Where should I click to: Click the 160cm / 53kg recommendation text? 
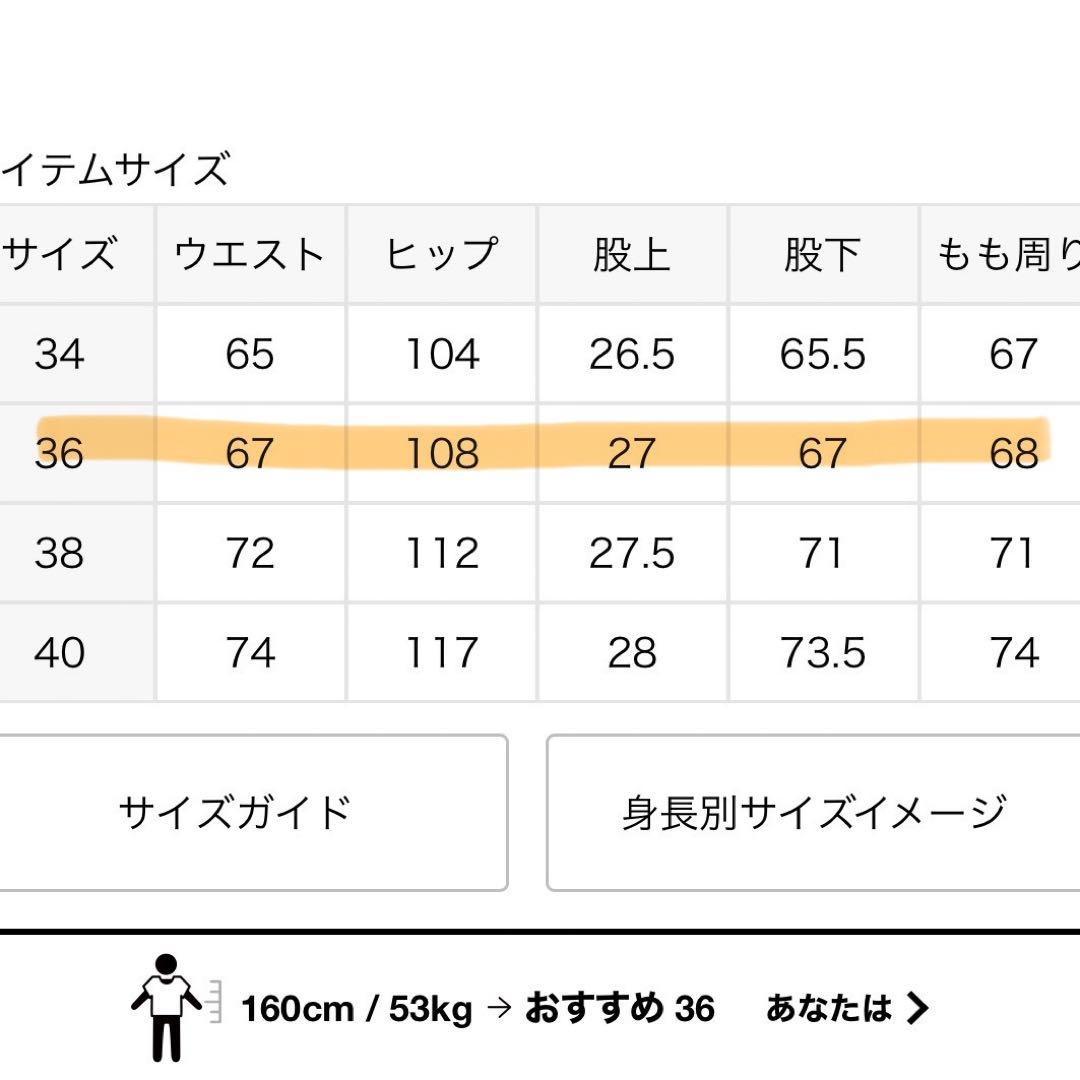356,1009
